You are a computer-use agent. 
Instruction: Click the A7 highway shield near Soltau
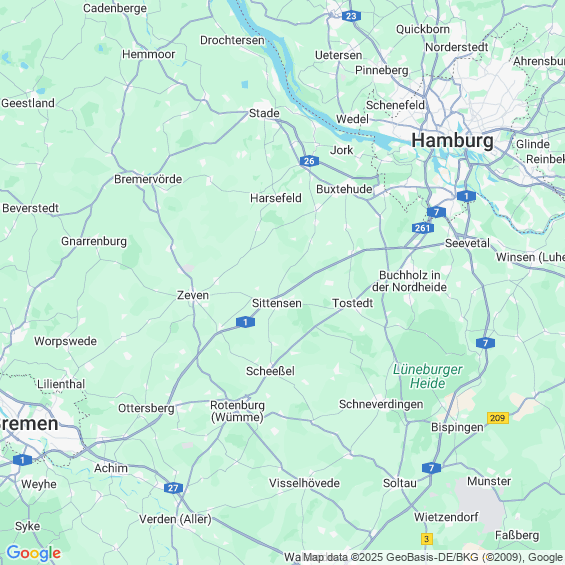pos(431,468)
